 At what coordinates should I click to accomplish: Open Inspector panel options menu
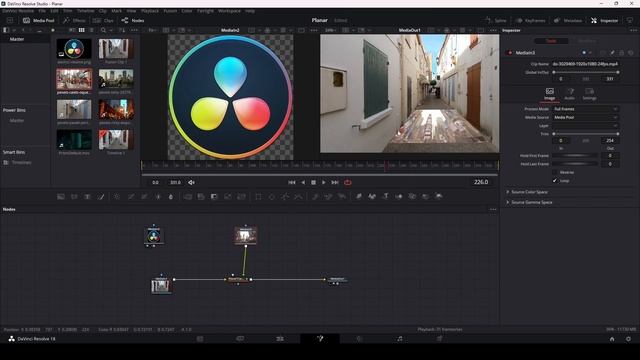(x=633, y=30)
